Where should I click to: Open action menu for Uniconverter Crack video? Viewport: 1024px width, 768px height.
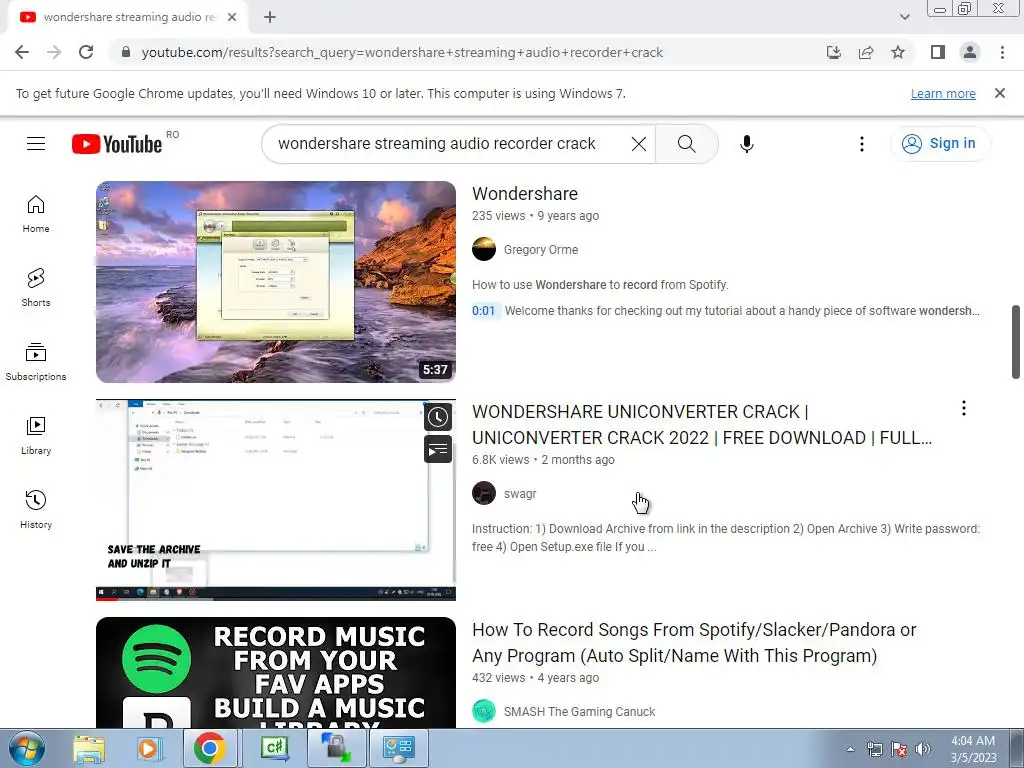click(963, 408)
